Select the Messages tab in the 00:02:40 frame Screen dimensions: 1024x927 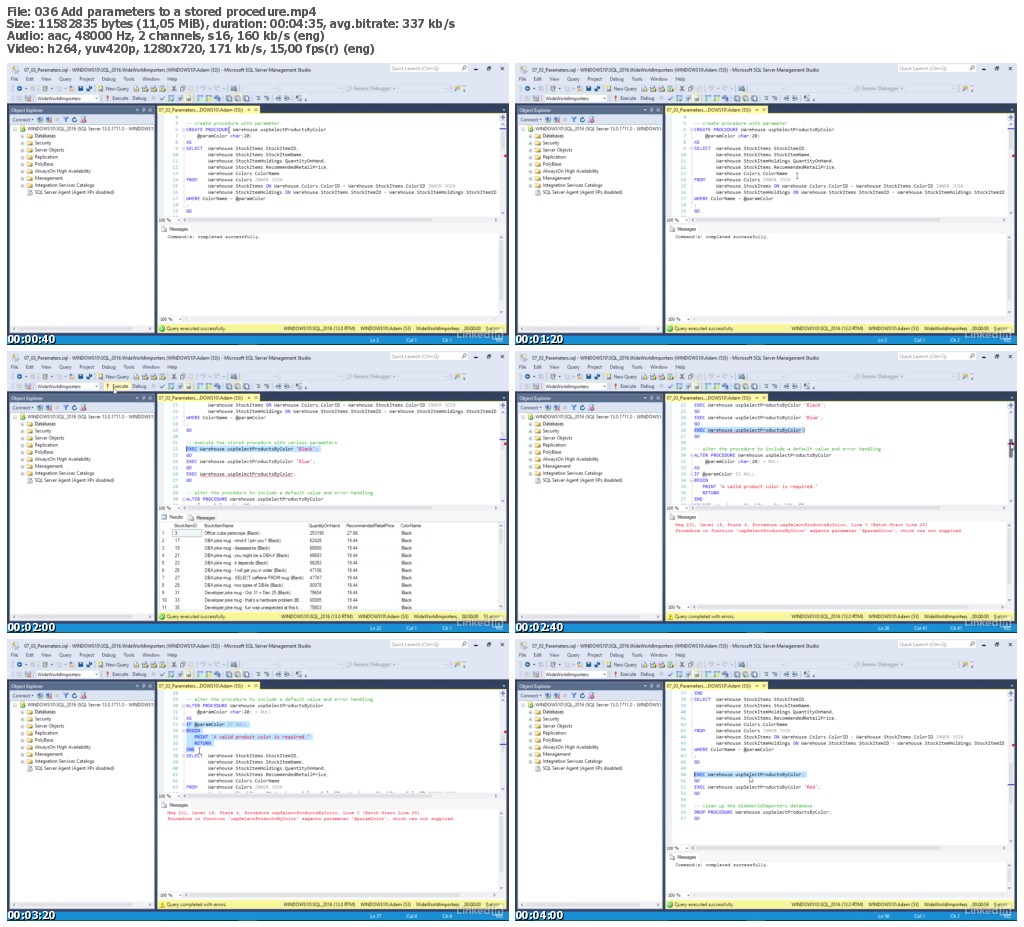(684, 517)
